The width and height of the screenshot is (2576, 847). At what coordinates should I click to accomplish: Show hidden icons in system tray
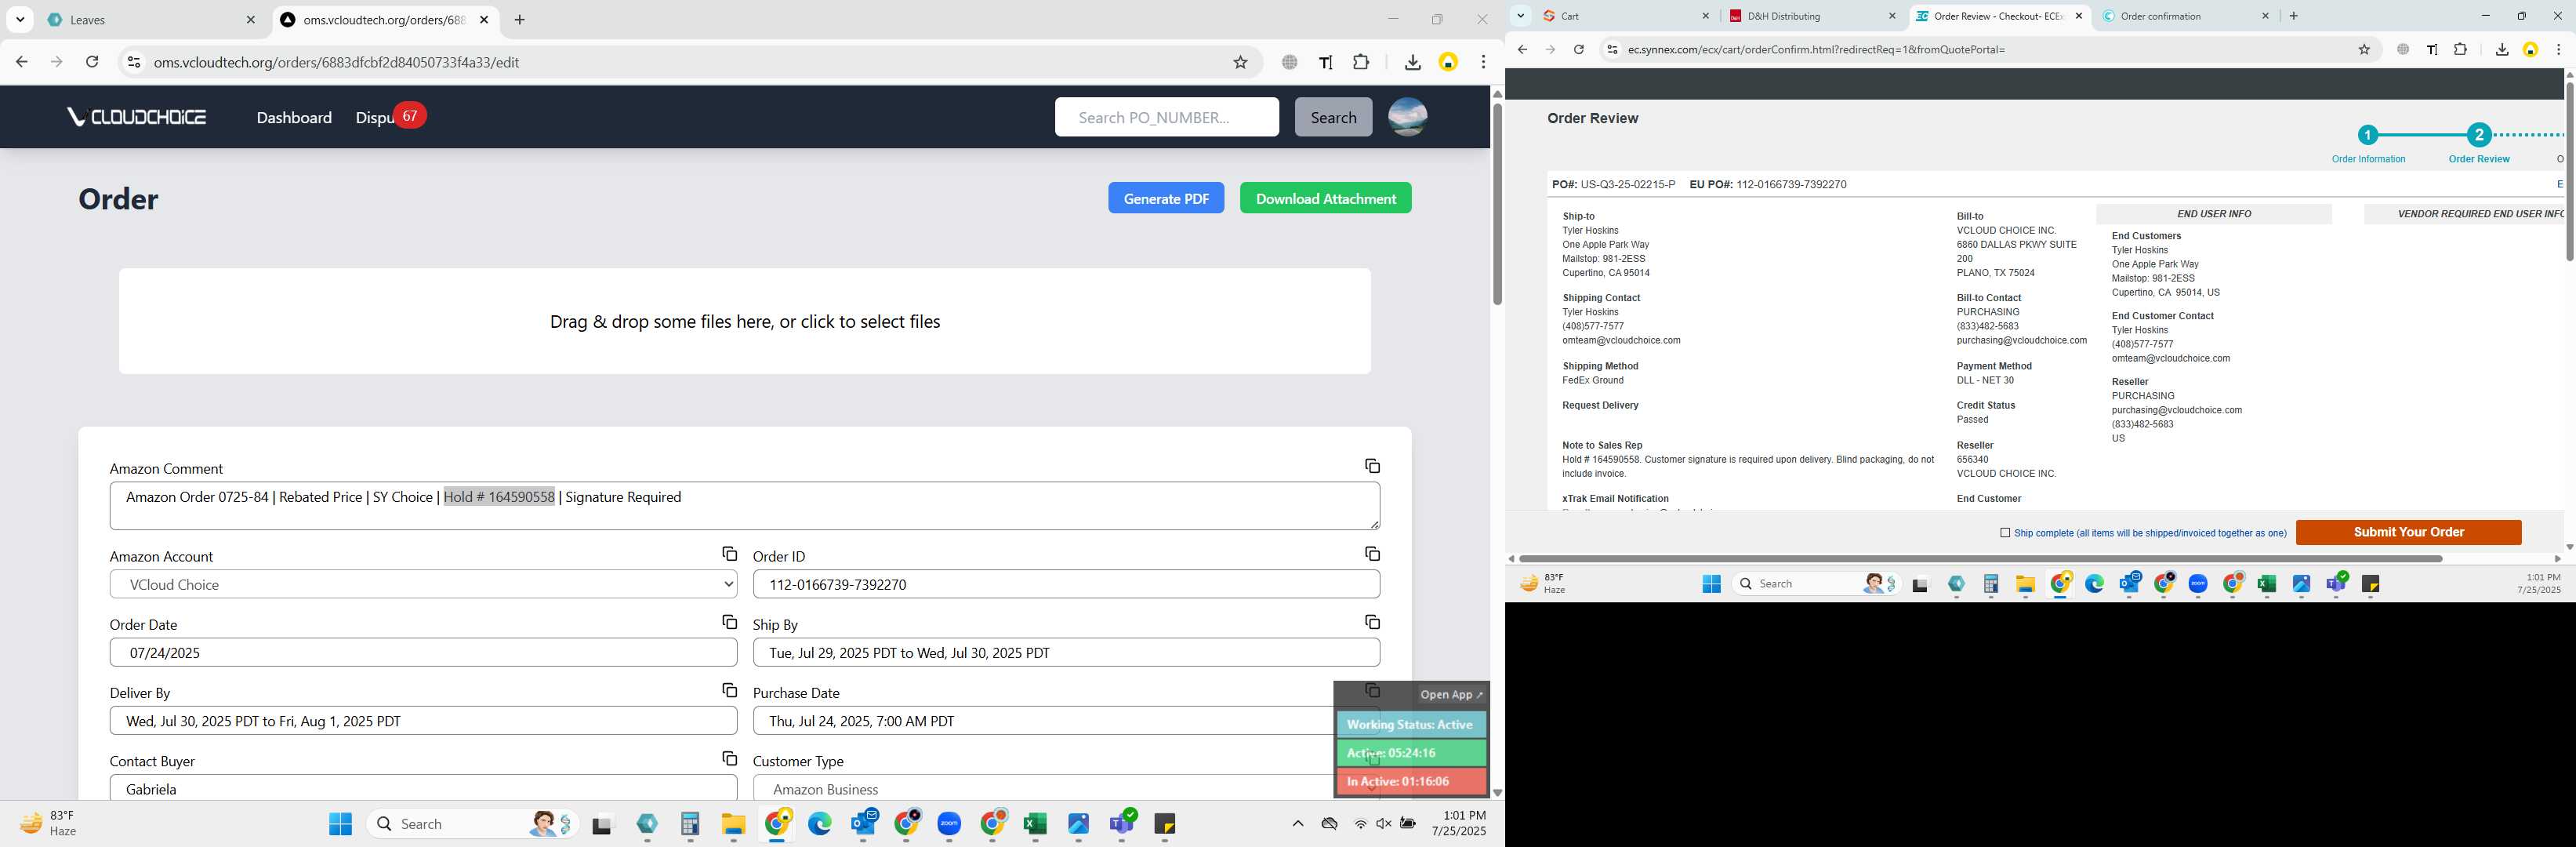(x=1297, y=824)
